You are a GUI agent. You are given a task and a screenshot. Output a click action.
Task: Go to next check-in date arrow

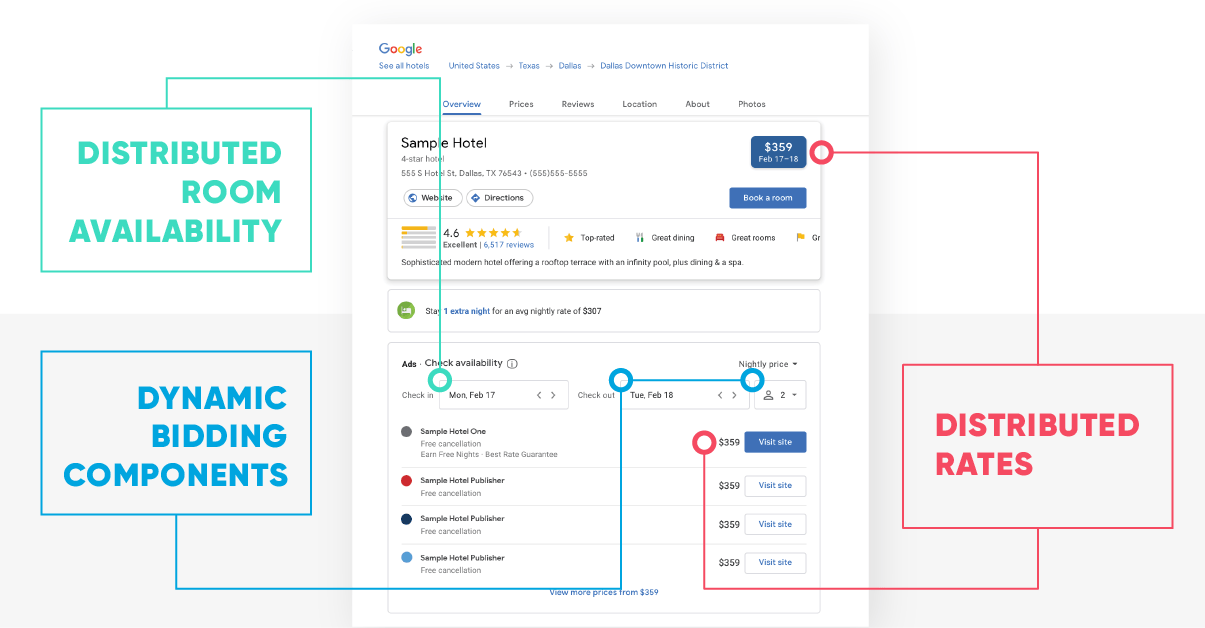tap(554, 395)
